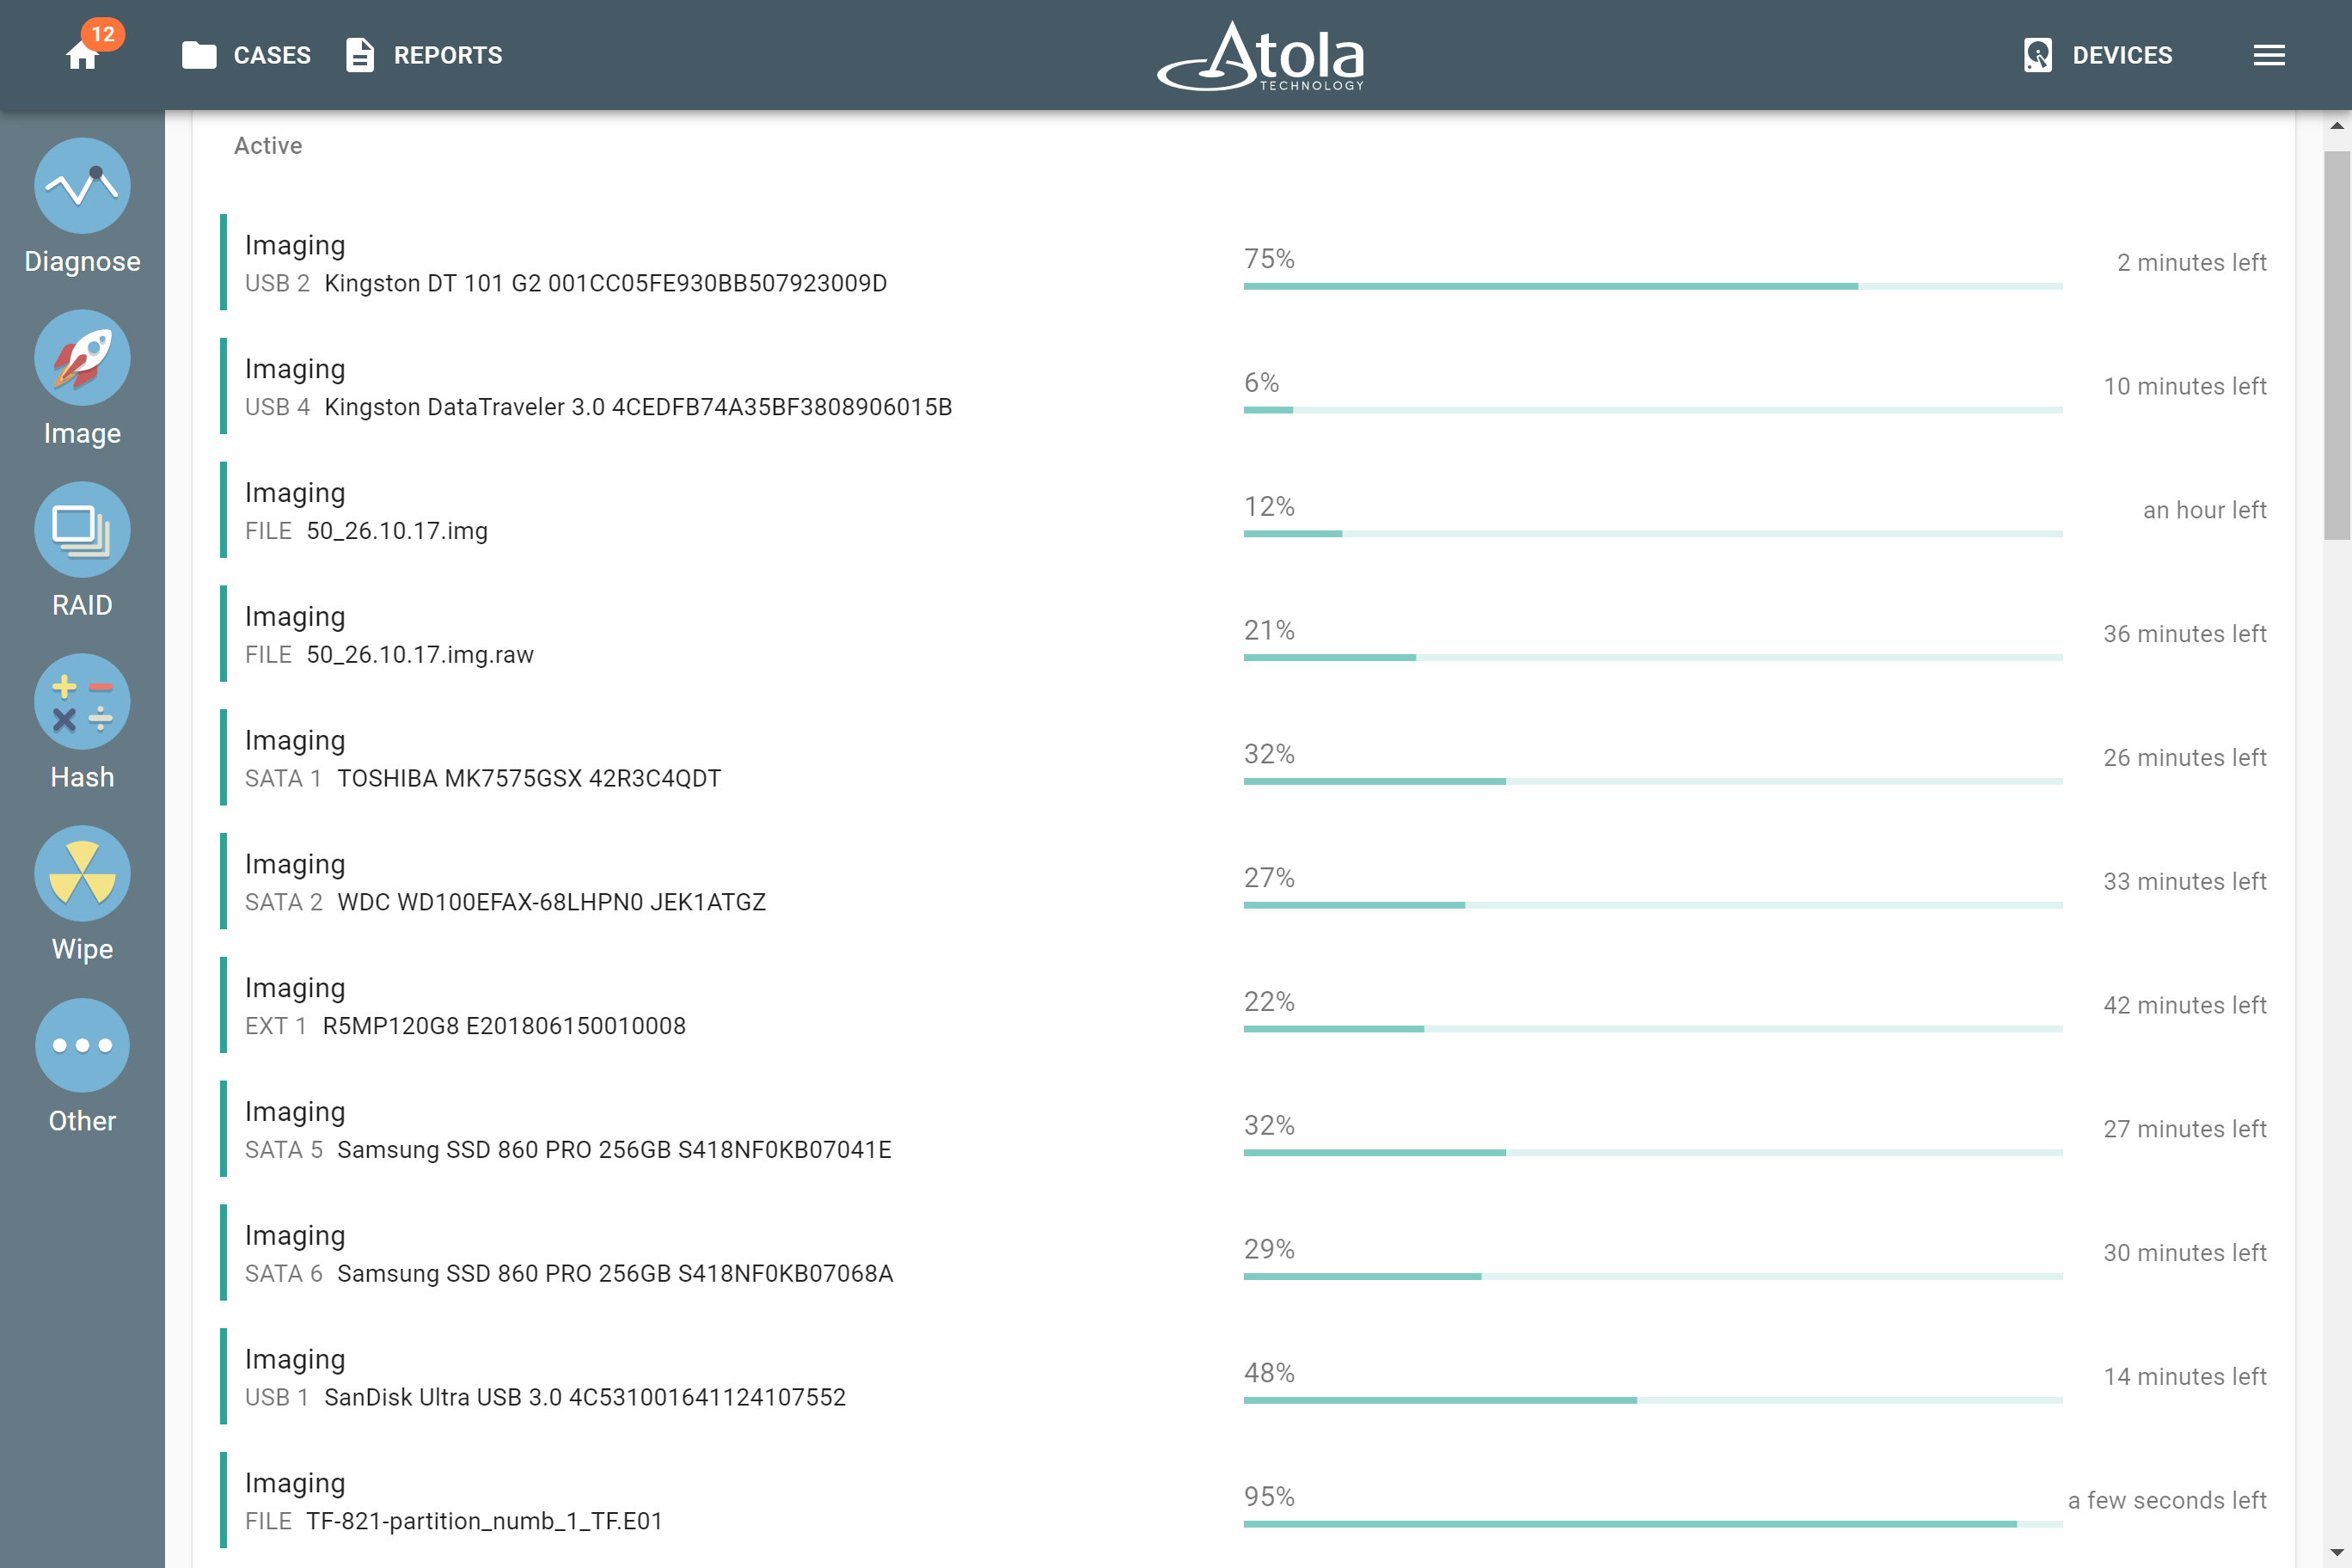Image resolution: width=2352 pixels, height=1568 pixels.
Task: Click the 29% progress value
Action: [x=1269, y=1249]
